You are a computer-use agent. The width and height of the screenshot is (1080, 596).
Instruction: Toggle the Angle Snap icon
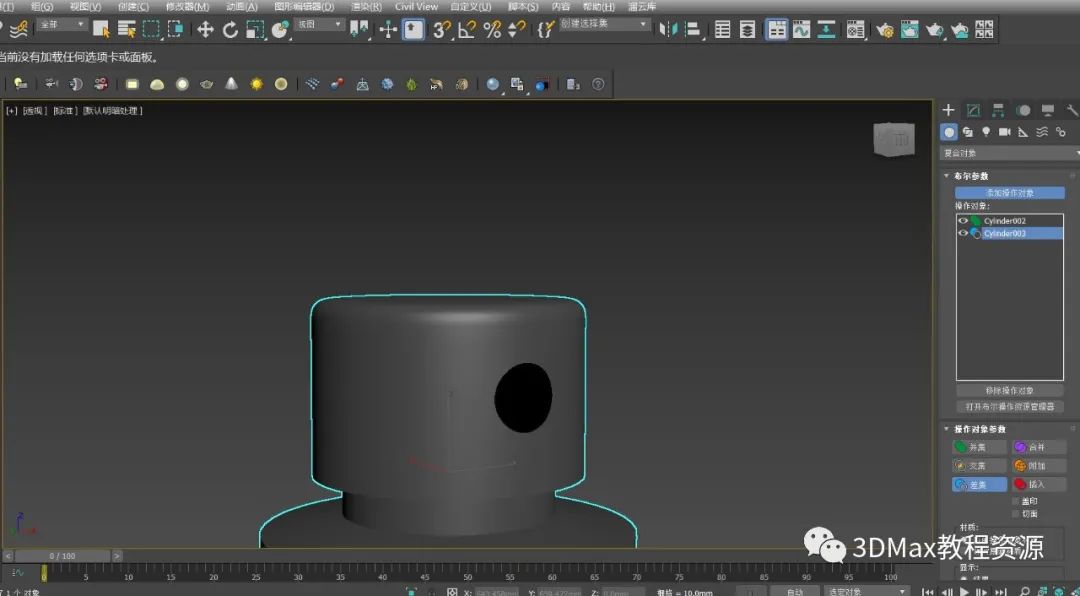[467, 30]
